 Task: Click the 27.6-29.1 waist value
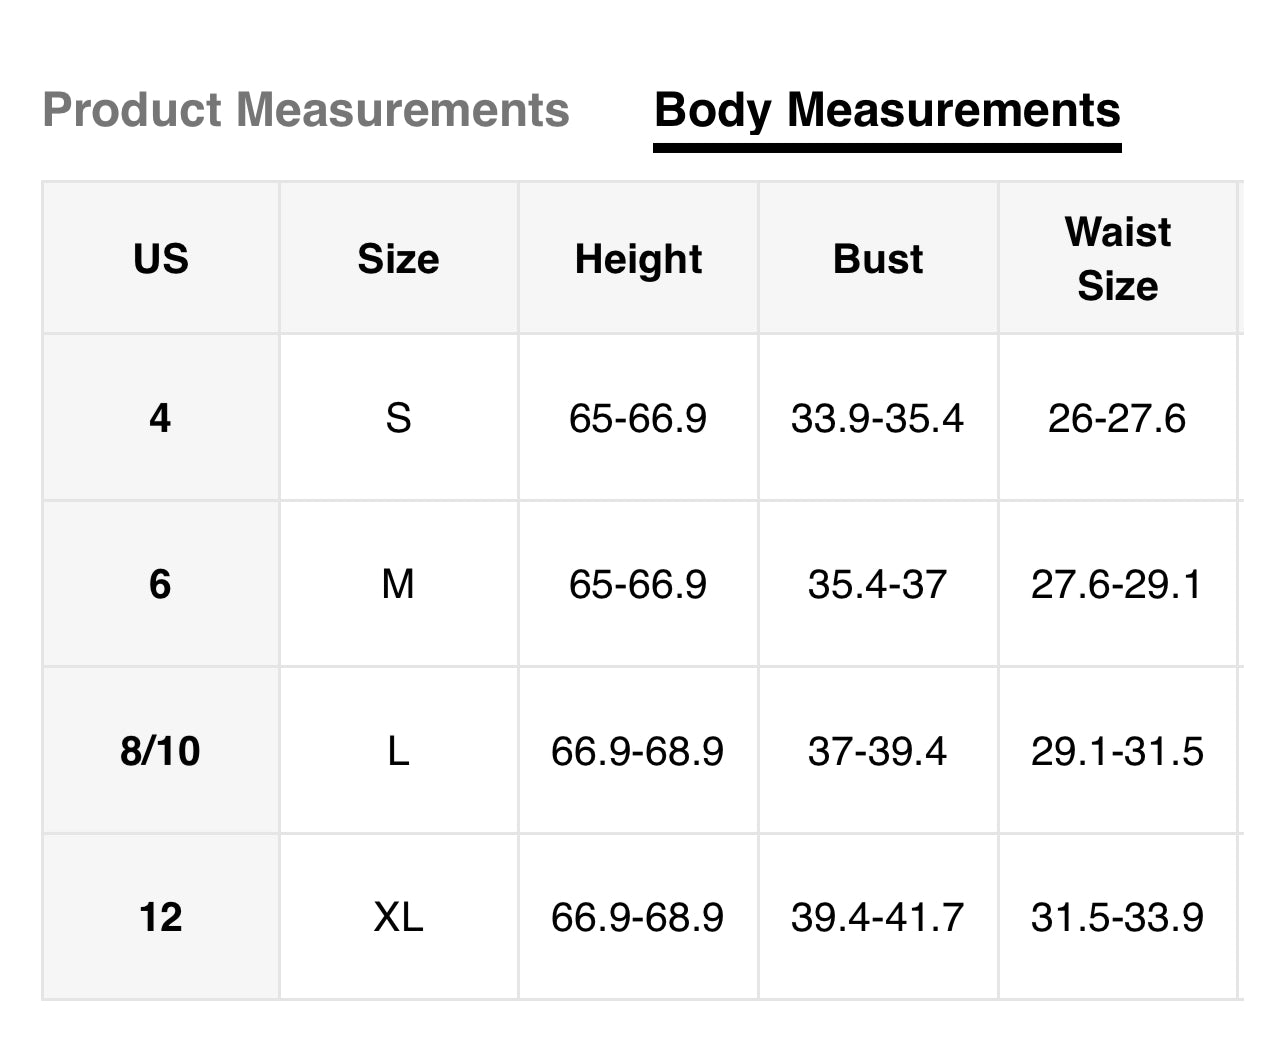1117,584
